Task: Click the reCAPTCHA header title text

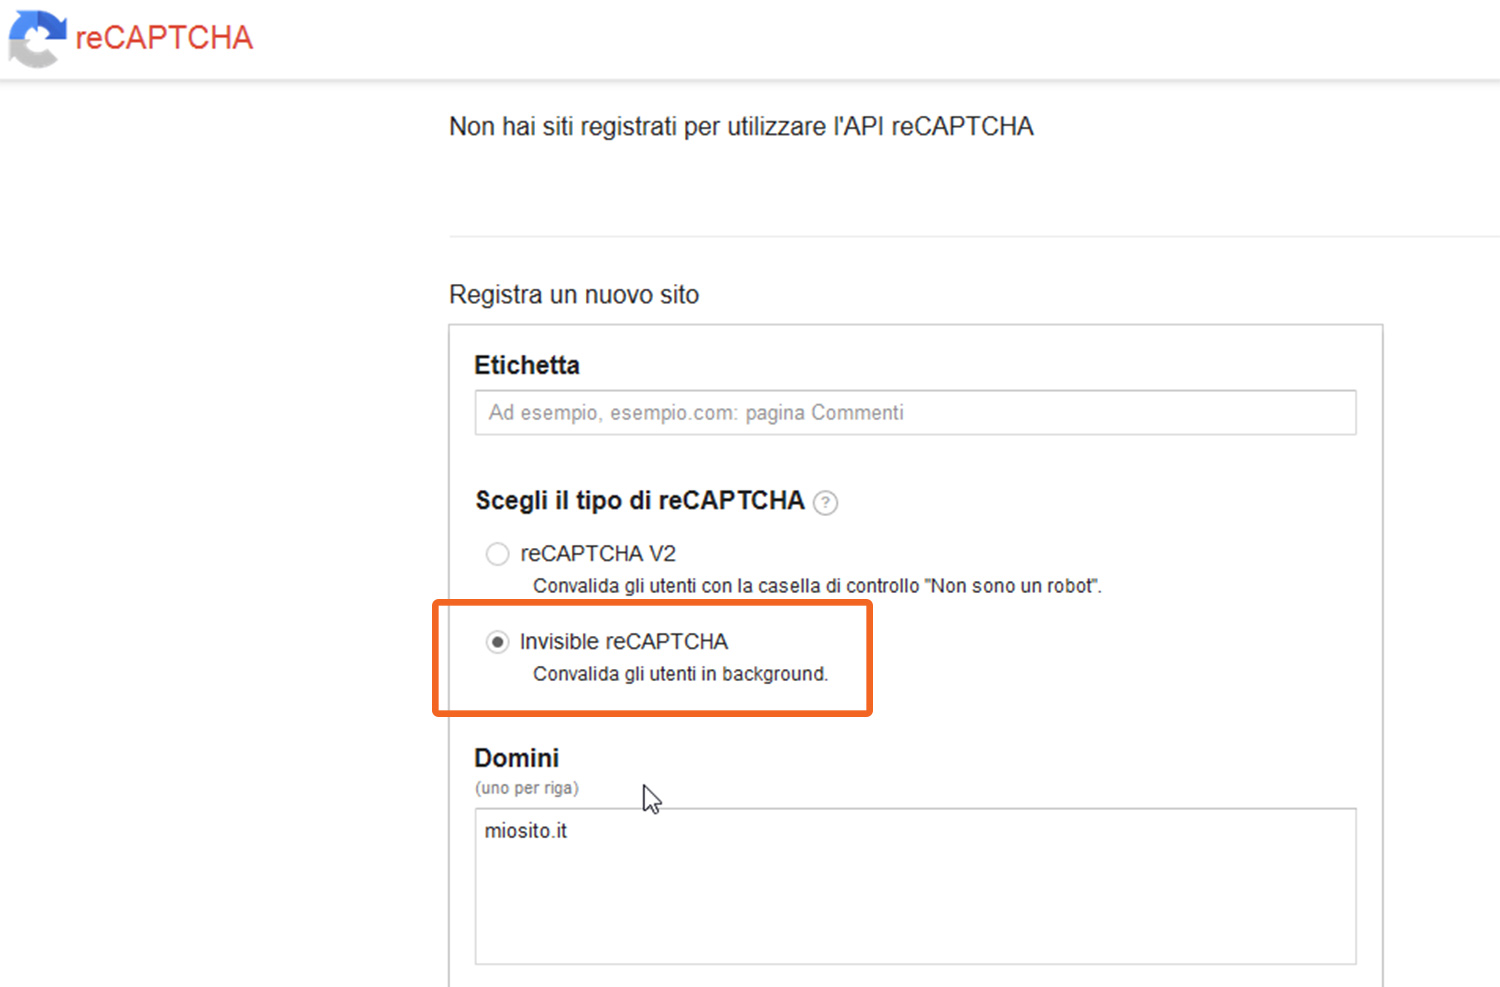Action: pyautogui.click(x=164, y=38)
